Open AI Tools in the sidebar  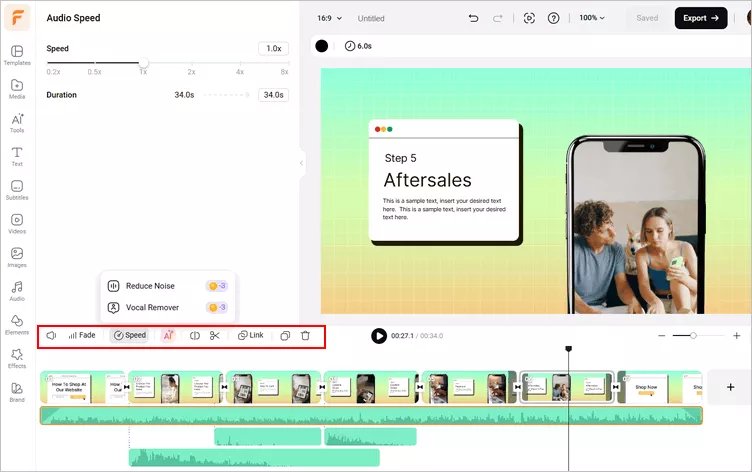tap(17, 123)
